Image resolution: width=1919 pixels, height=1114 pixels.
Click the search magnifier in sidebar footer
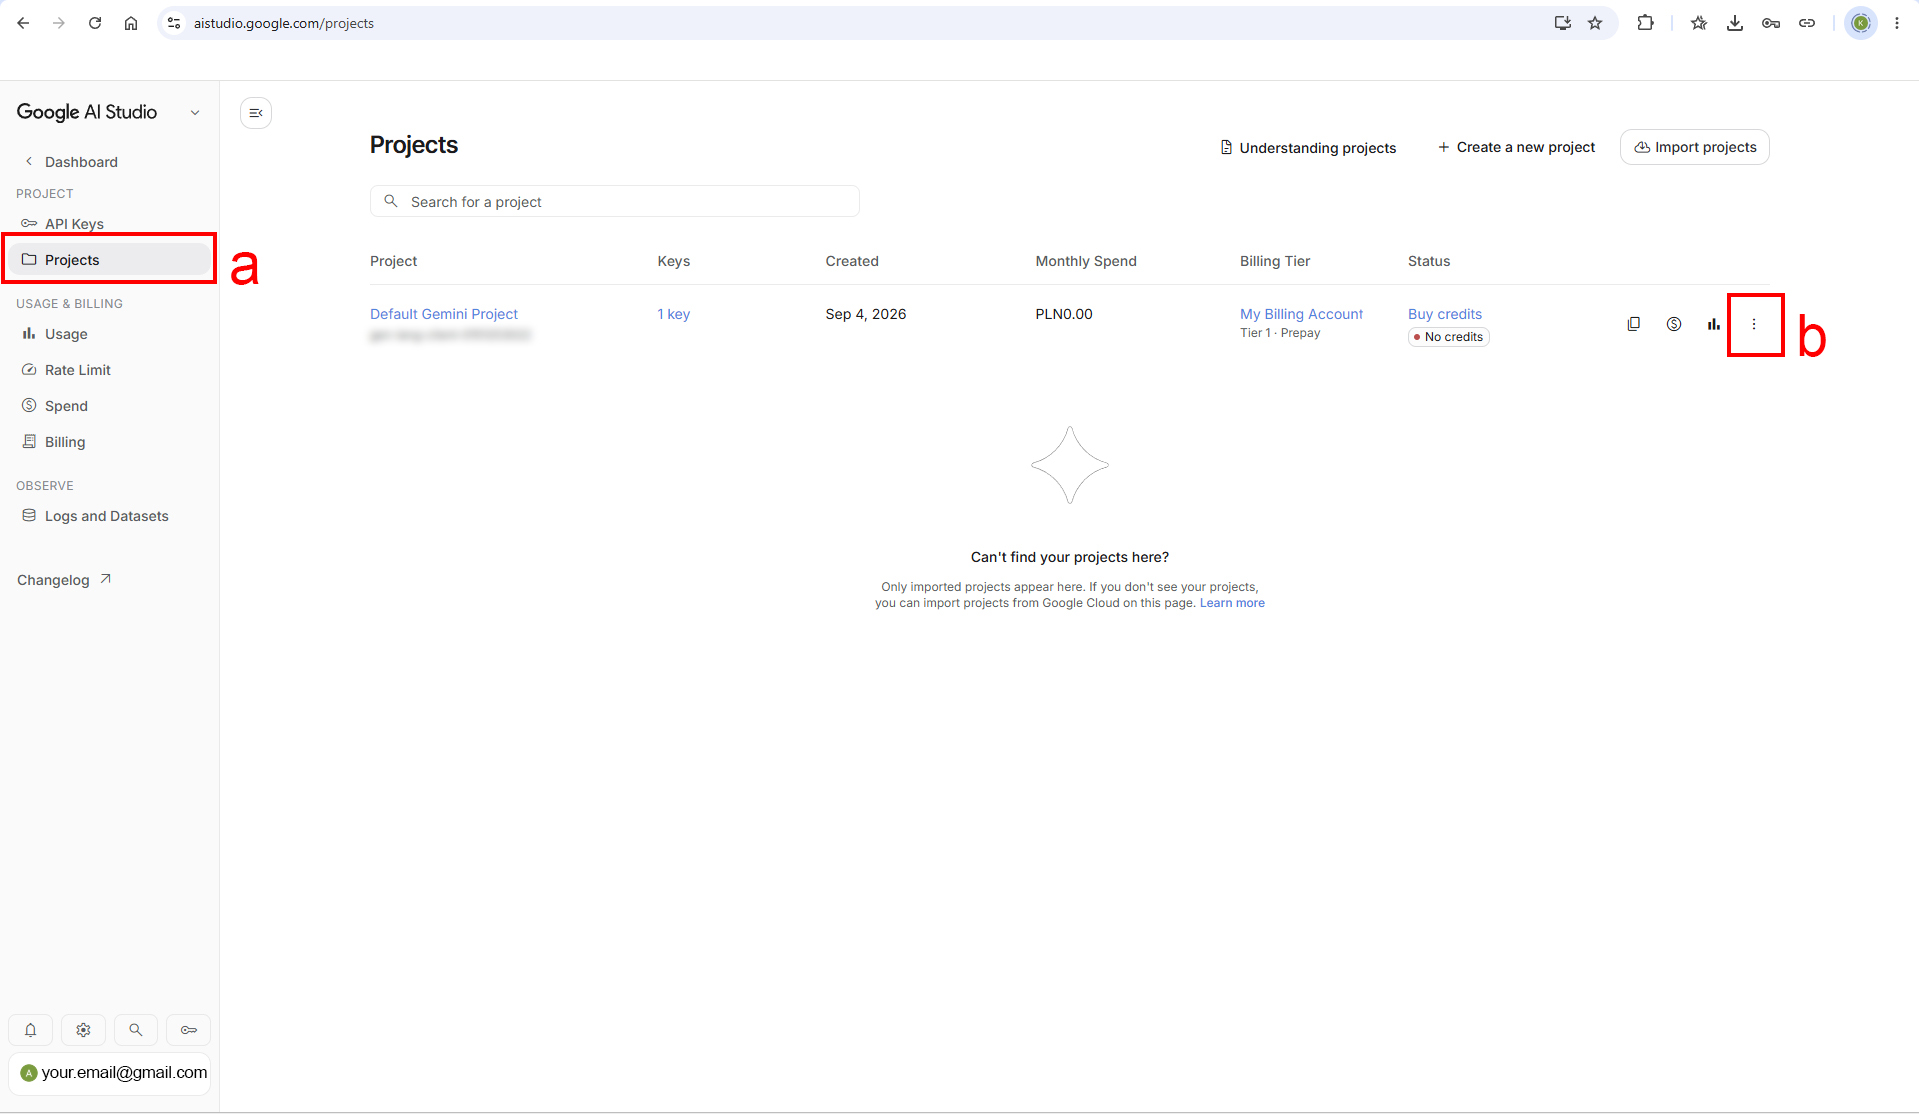136,1030
